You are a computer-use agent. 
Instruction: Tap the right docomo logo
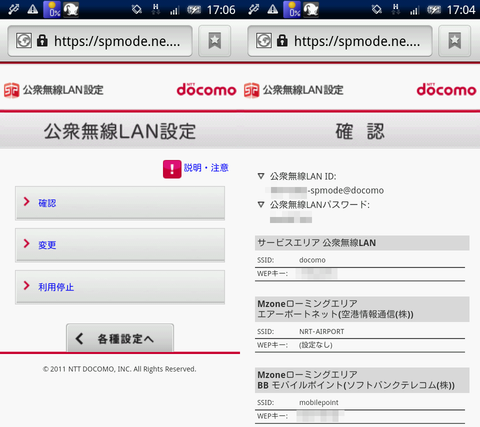click(446, 90)
